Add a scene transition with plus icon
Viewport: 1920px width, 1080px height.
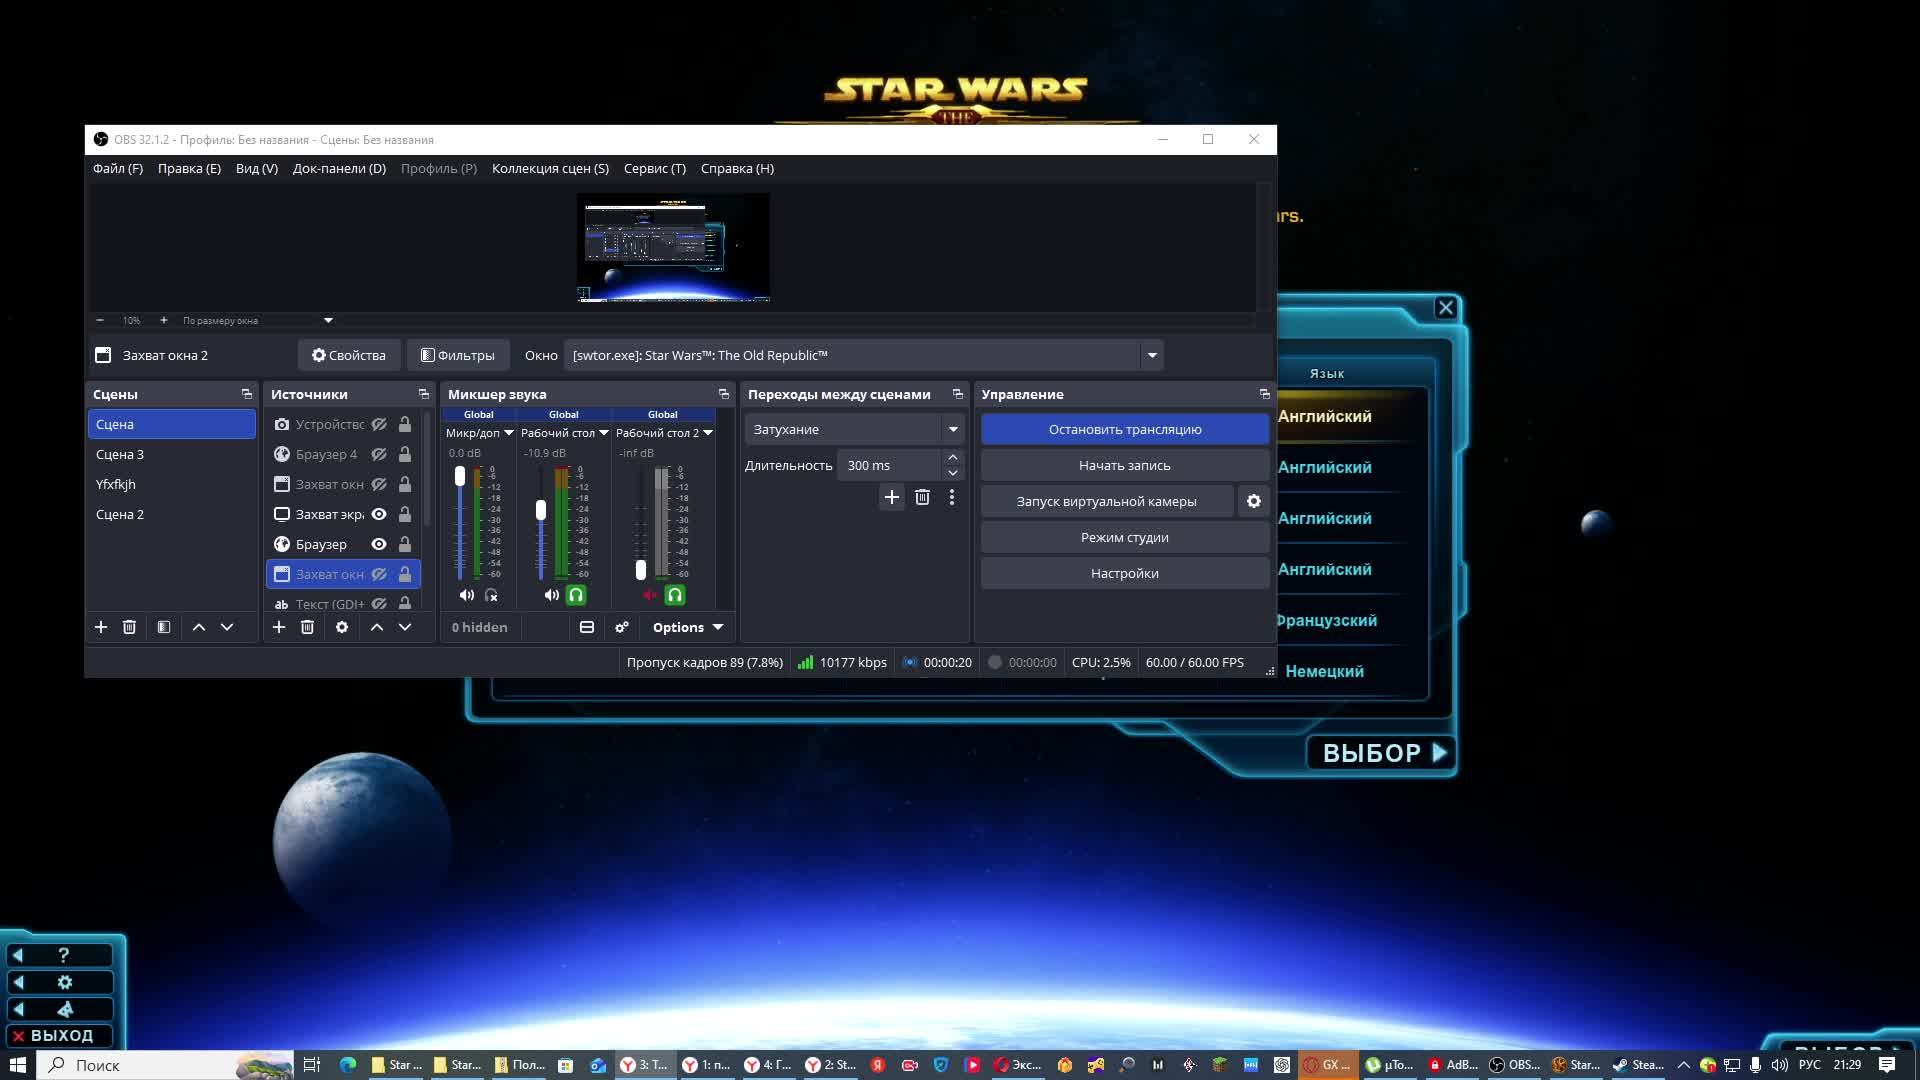[892, 497]
